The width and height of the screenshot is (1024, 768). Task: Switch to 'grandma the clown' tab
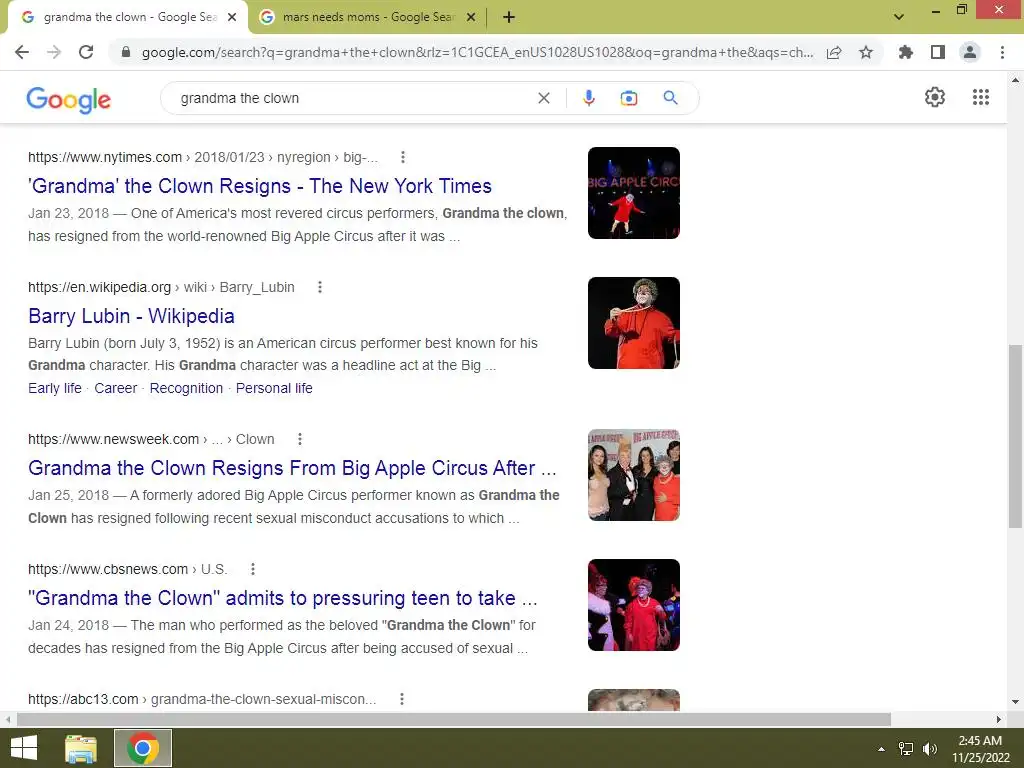pos(130,17)
